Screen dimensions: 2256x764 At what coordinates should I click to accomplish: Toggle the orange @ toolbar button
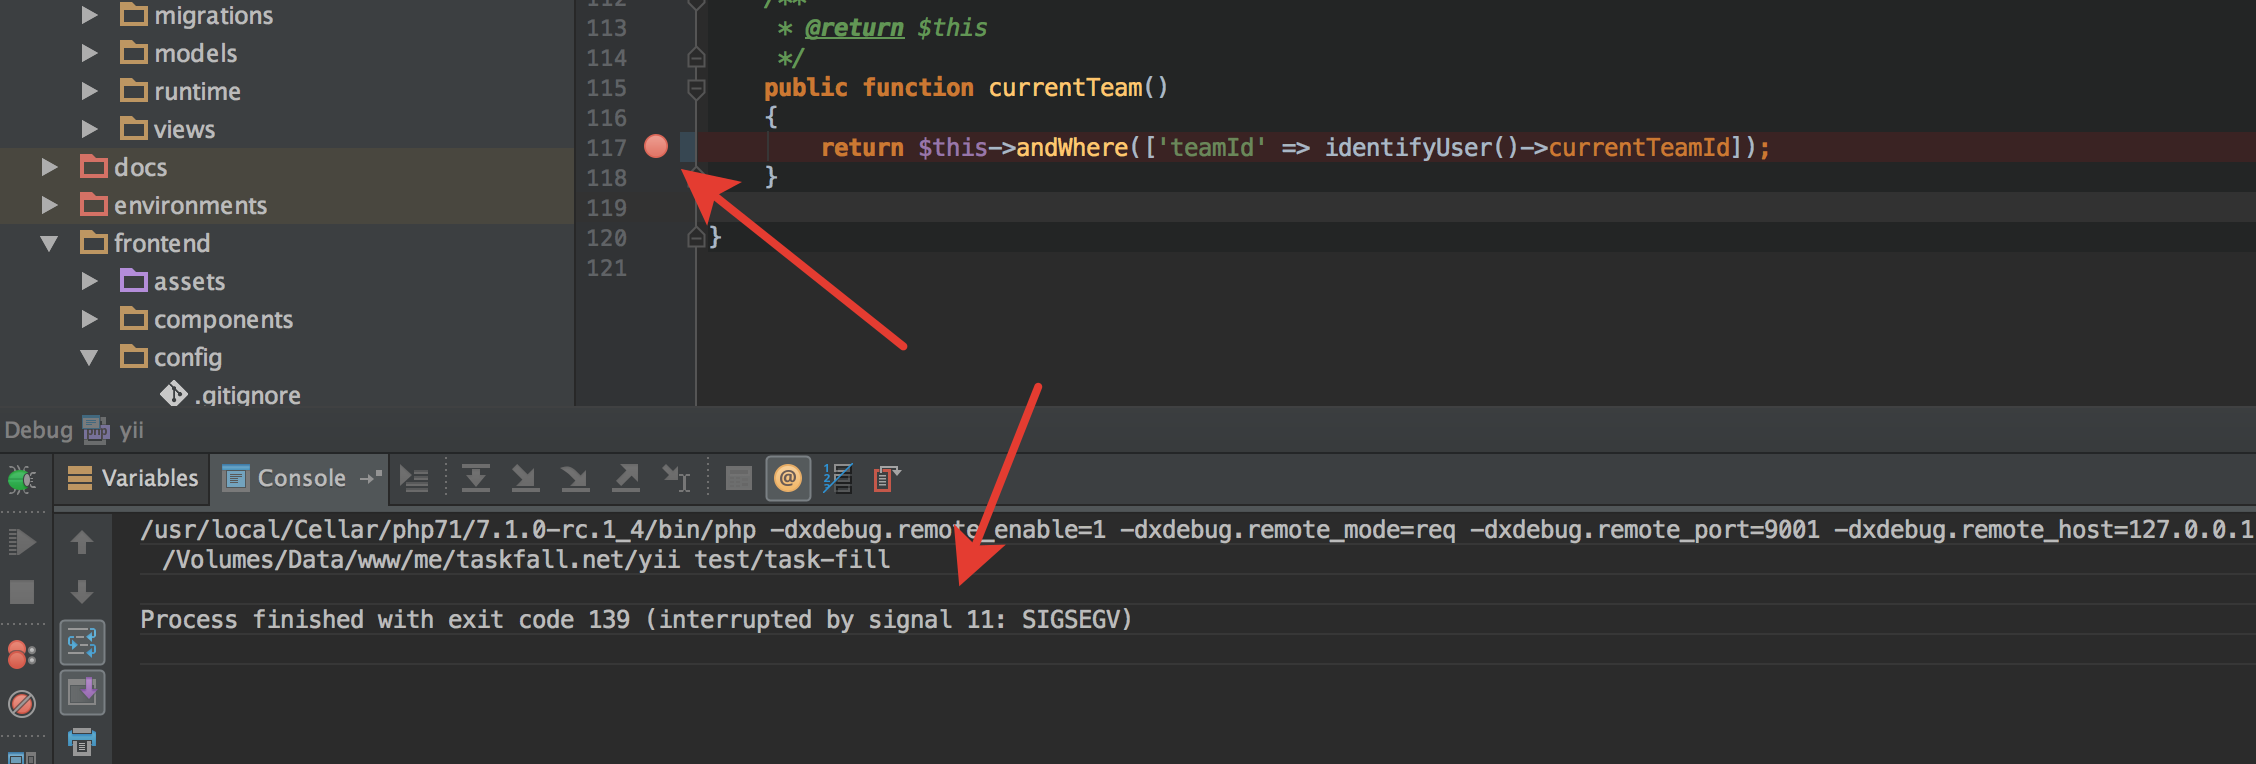coord(788,479)
